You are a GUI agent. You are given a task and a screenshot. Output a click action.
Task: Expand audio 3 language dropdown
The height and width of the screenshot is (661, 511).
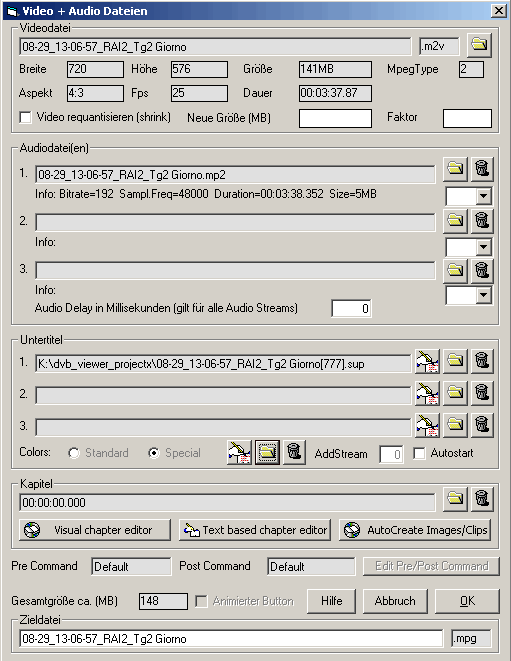[484, 295]
